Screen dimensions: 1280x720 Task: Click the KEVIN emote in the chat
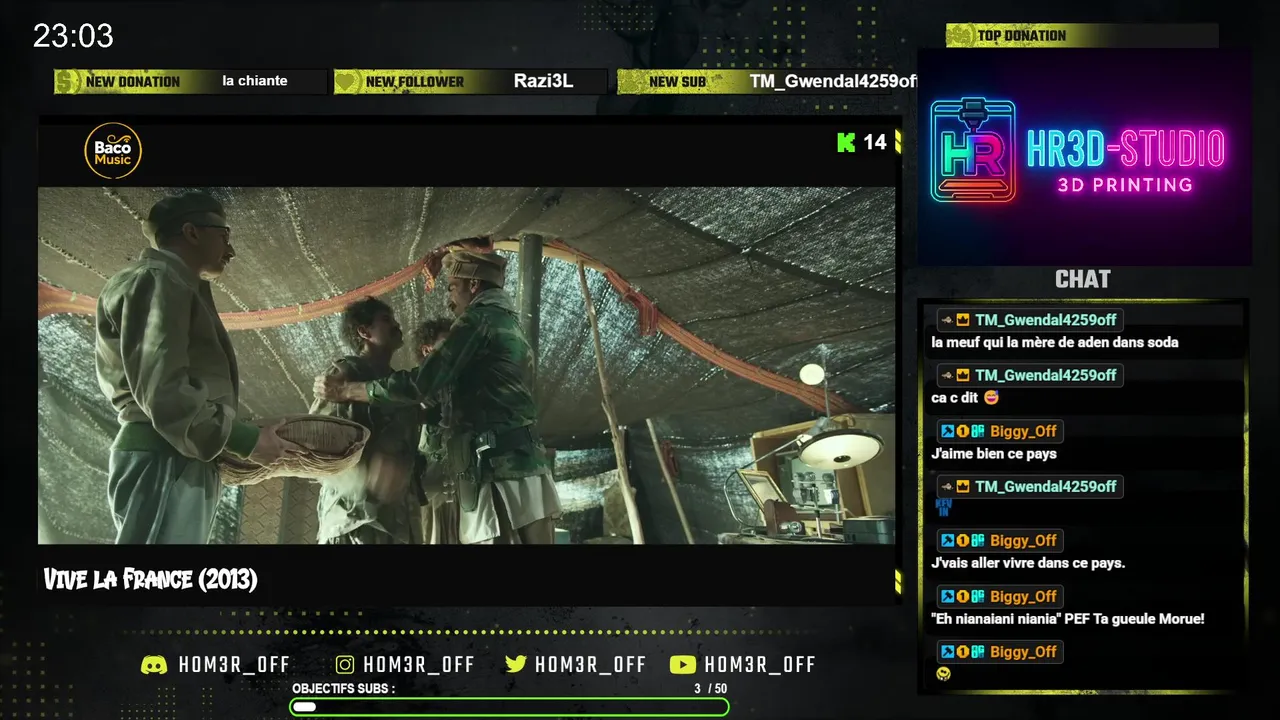943,508
